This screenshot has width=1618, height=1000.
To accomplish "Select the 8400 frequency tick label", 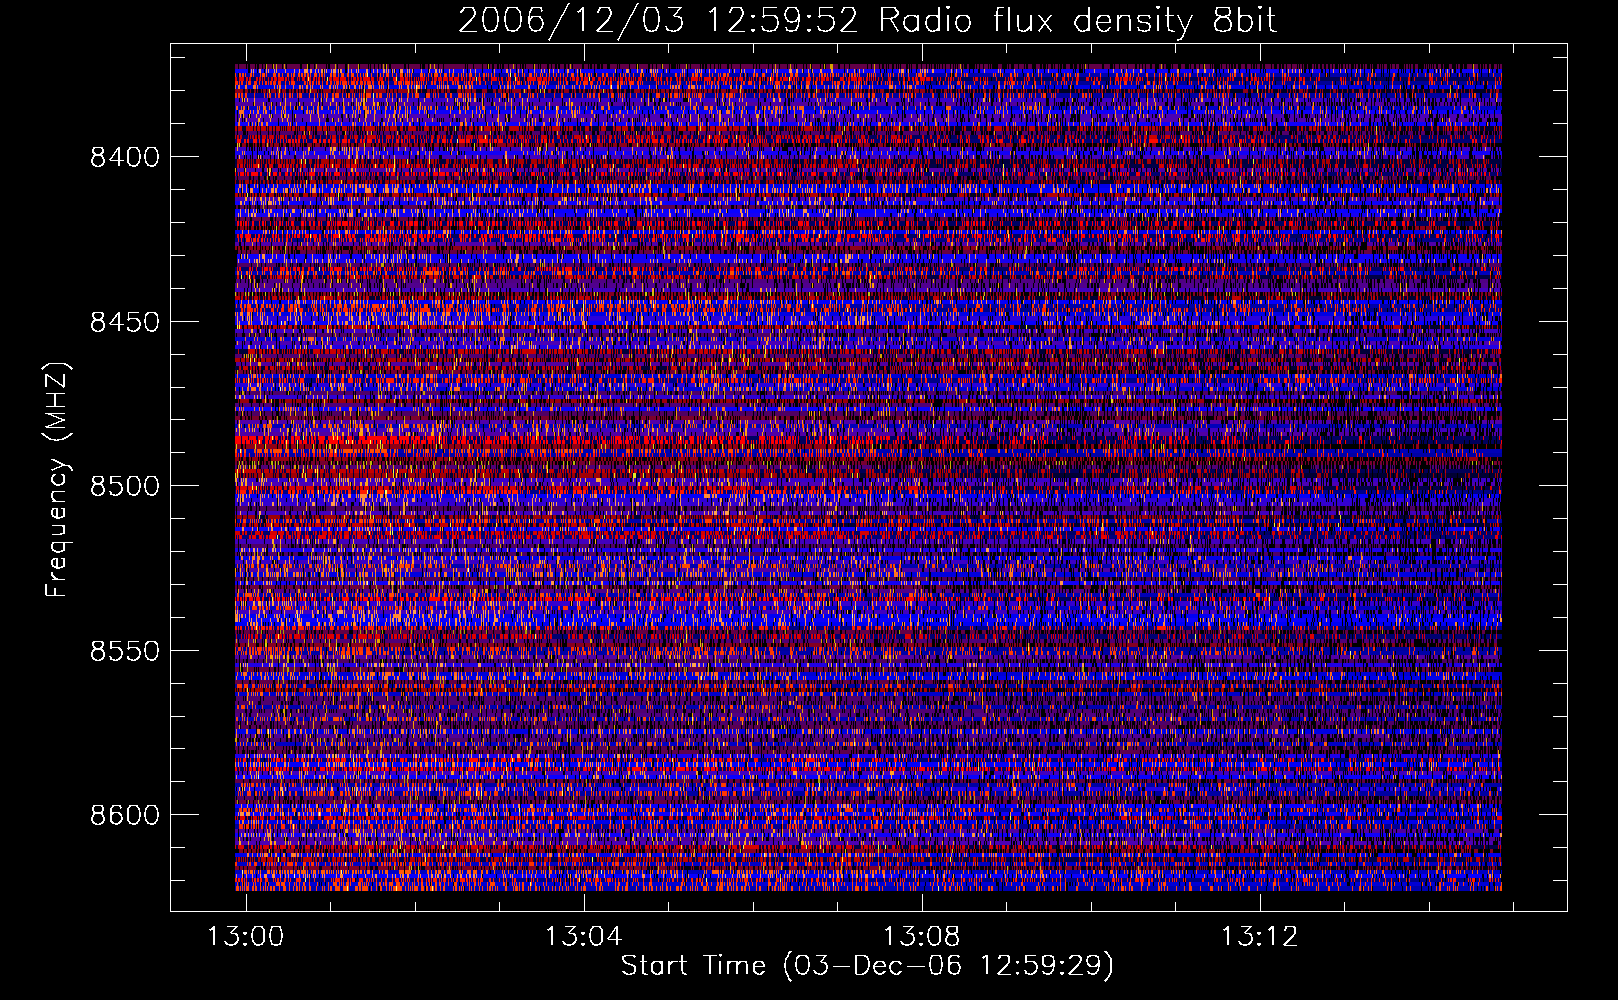I will (124, 157).
